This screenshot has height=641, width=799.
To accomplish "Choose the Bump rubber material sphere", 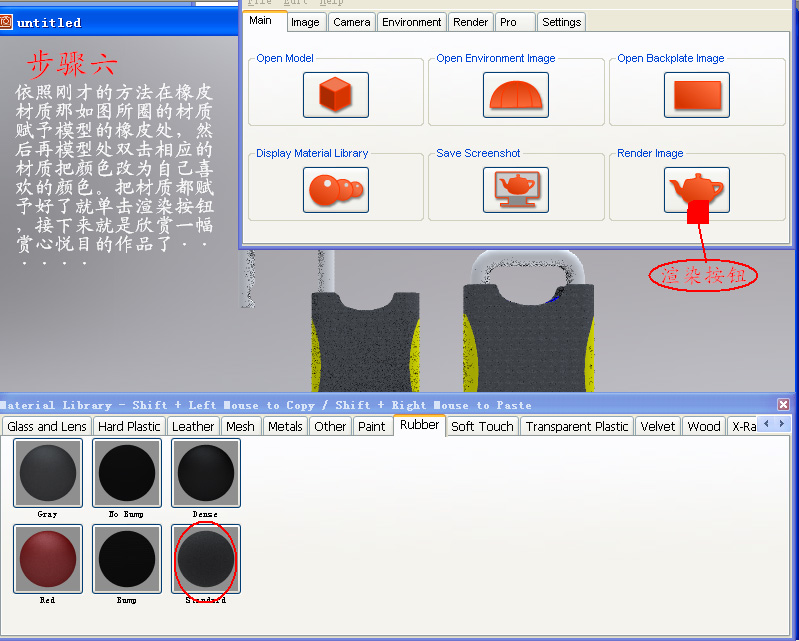I will [127, 559].
